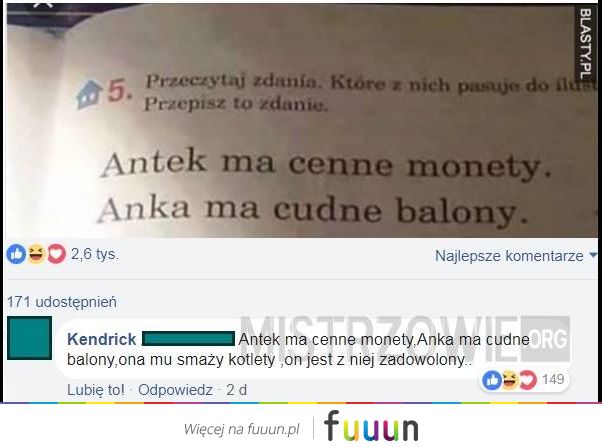Click Lubię to! under the comment
Image resolution: width=602 pixels, height=447 pixels.
pyautogui.click(x=96, y=390)
